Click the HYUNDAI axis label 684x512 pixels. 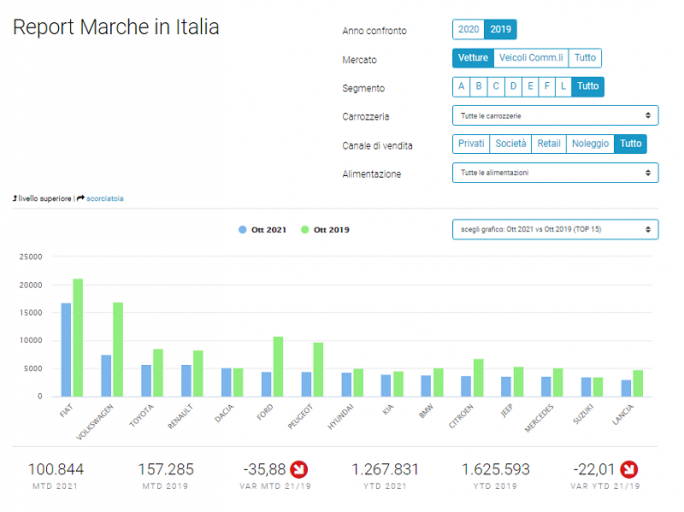pyautogui.click(x=340, y=417)
